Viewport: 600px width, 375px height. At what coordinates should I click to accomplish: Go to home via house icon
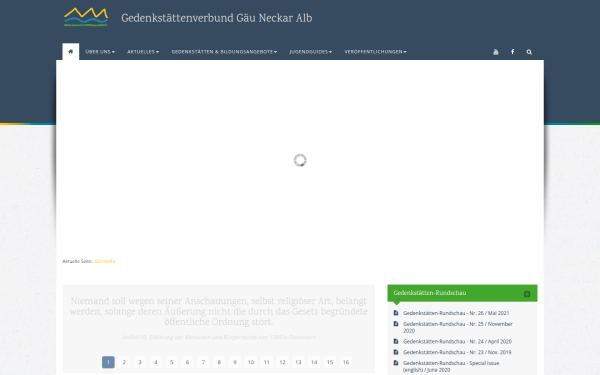click(70, 51)
